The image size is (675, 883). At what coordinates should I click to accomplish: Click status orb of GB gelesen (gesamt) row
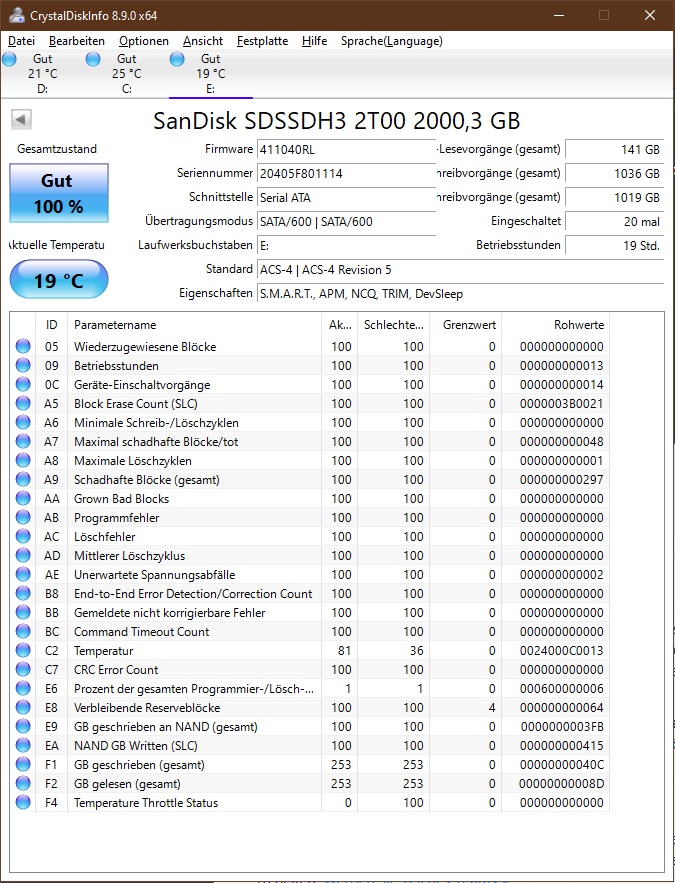click(x=23, y=783)
